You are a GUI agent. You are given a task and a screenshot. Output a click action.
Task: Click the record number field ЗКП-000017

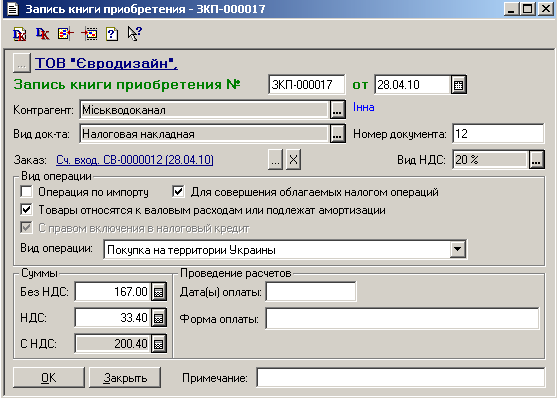tap(307, 85)
